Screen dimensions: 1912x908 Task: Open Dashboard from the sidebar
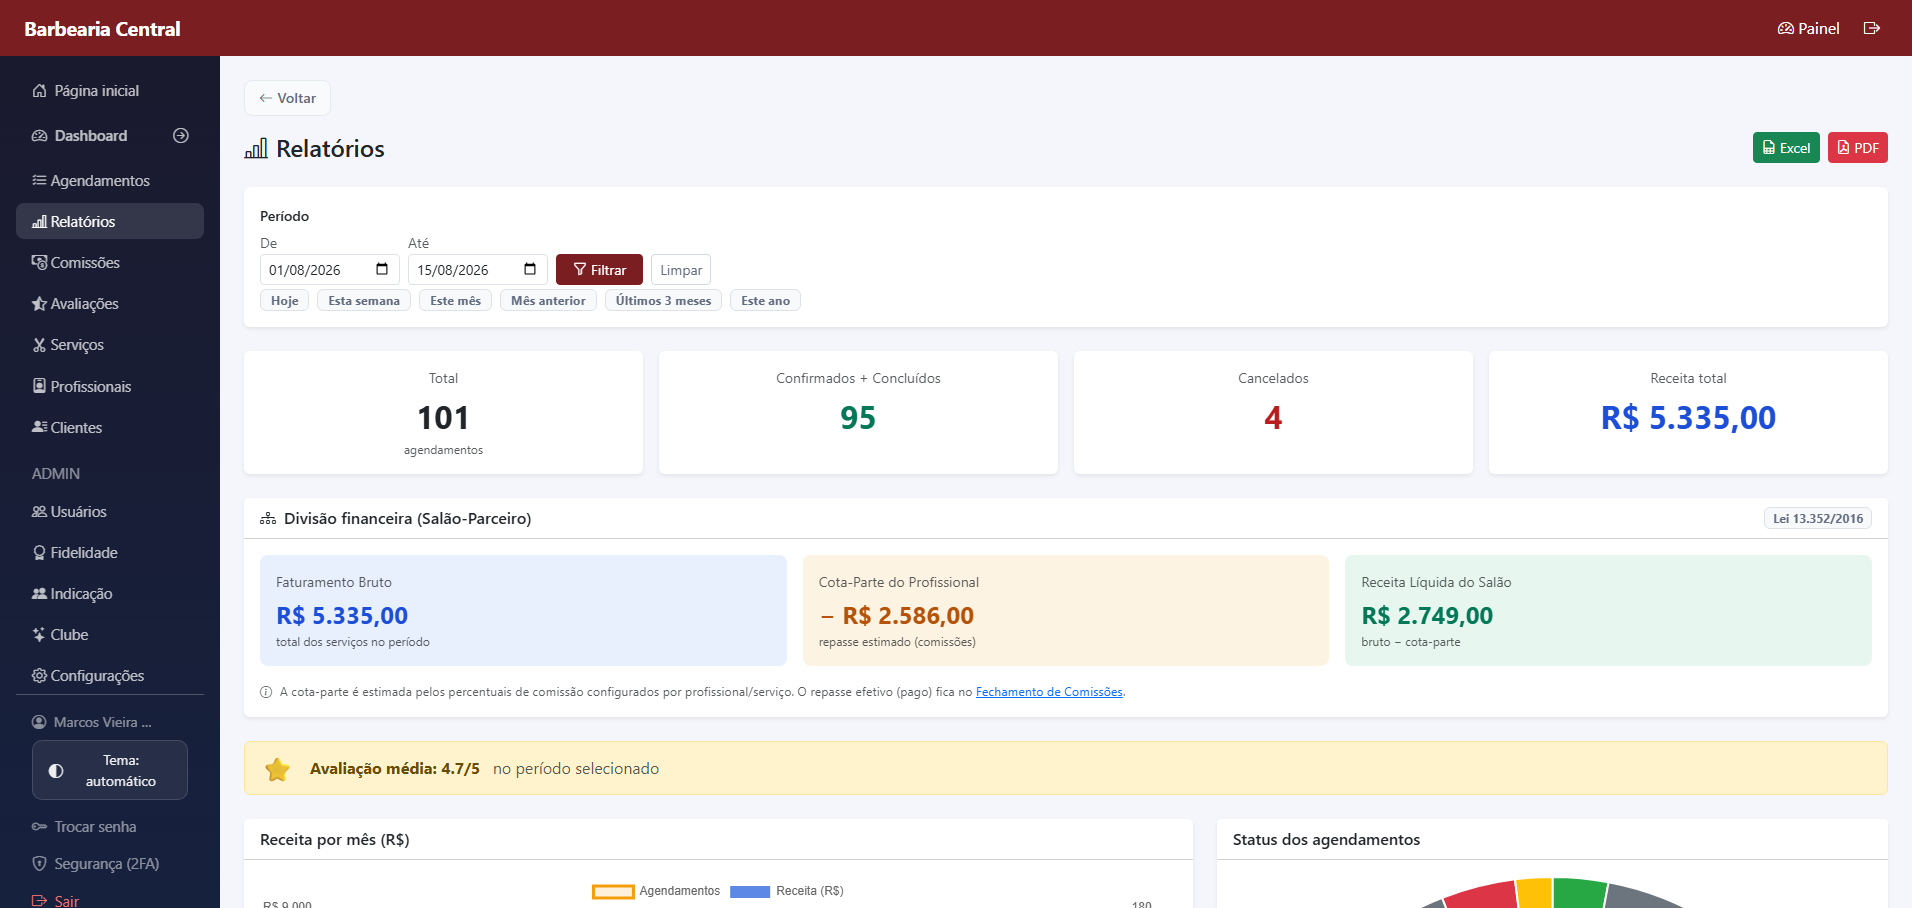coord(90,136)
